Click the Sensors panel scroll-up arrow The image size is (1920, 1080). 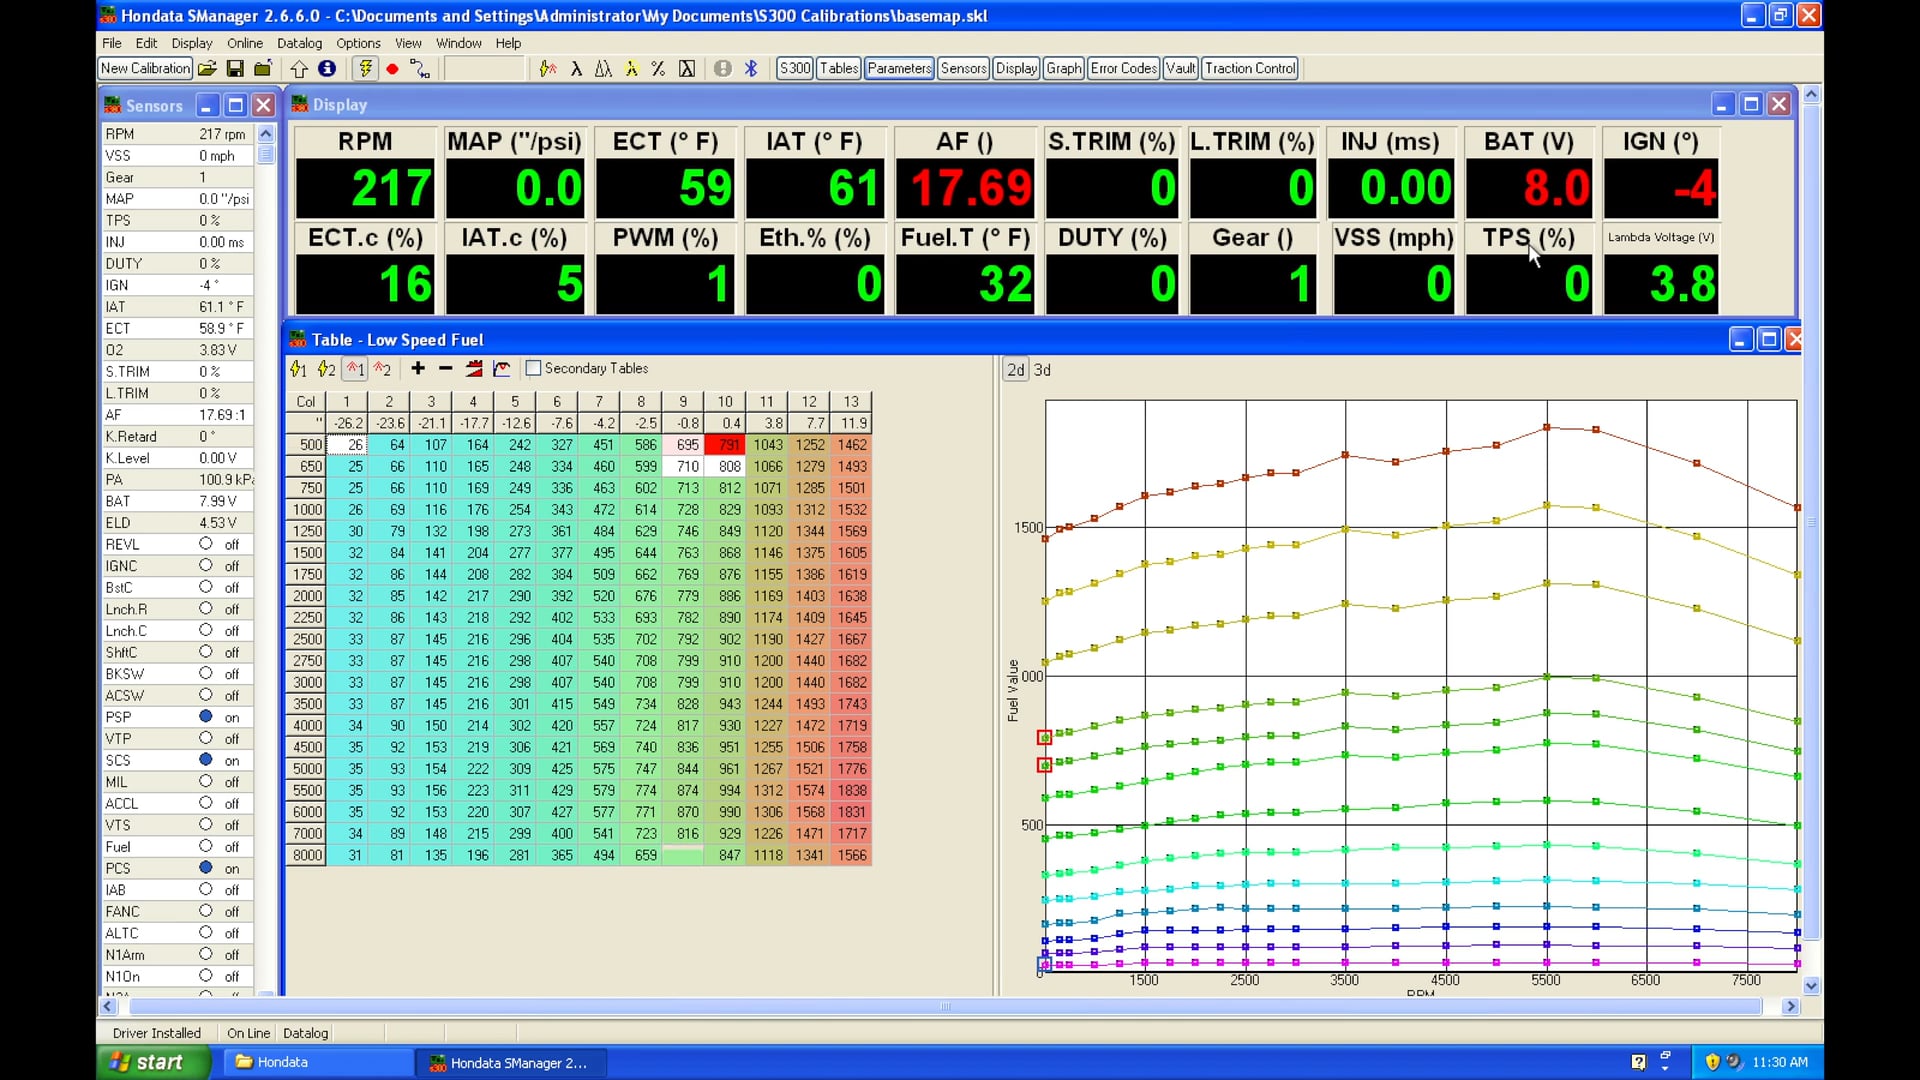point(265,132)
